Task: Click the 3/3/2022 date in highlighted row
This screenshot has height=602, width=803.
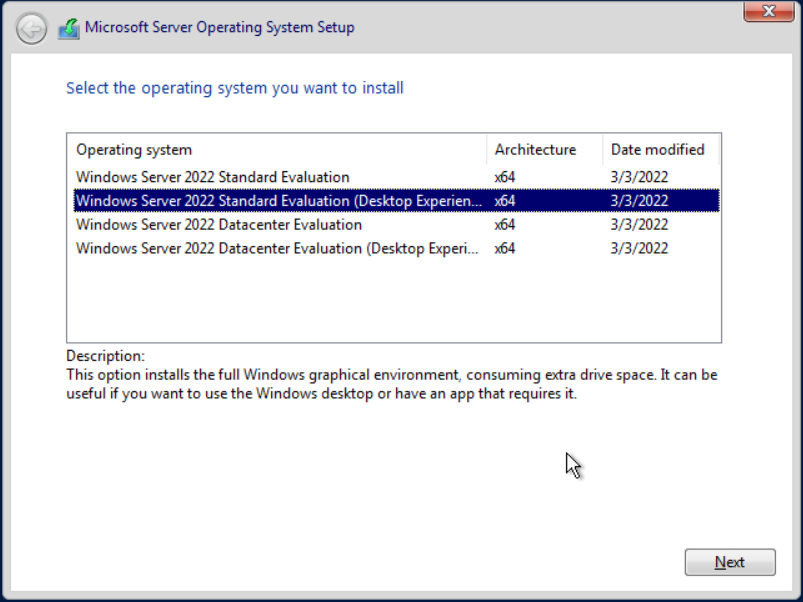Action: (639, 201)
